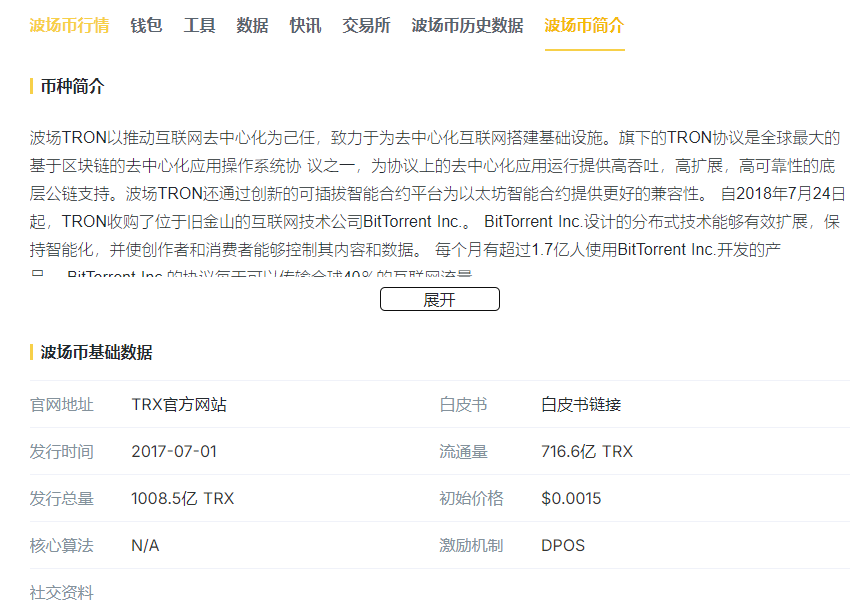Click the DPOS incentive mechanism value

pyautogui.click(x=563, y=546)
